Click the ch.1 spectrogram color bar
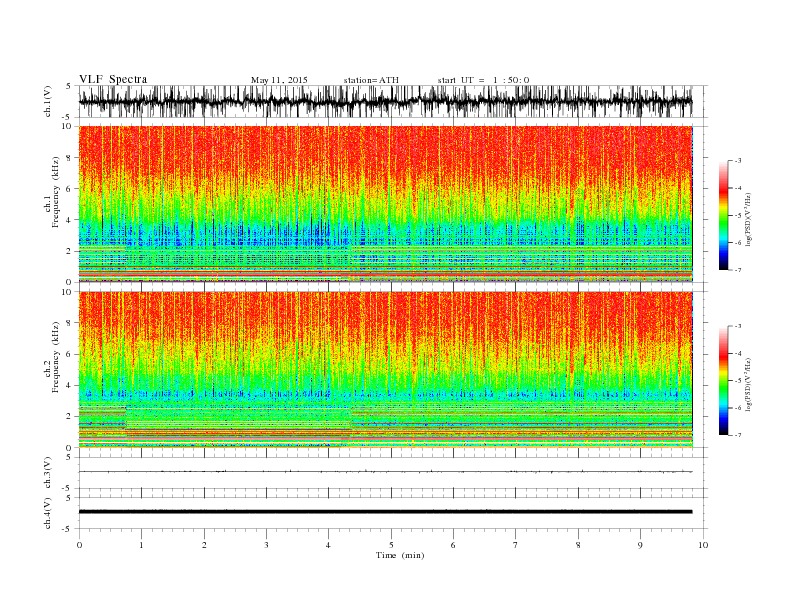Image resolution: width=792 pixels, height=612 pixels. [x=723, y=215]
